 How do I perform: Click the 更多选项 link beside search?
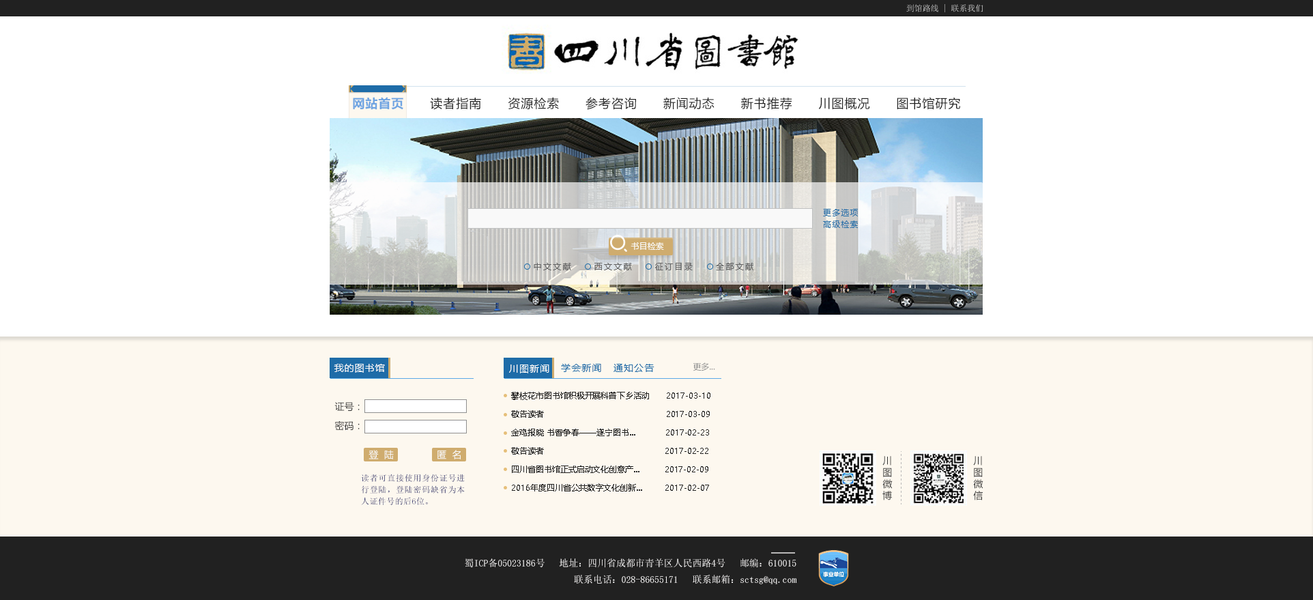[840, 213]
